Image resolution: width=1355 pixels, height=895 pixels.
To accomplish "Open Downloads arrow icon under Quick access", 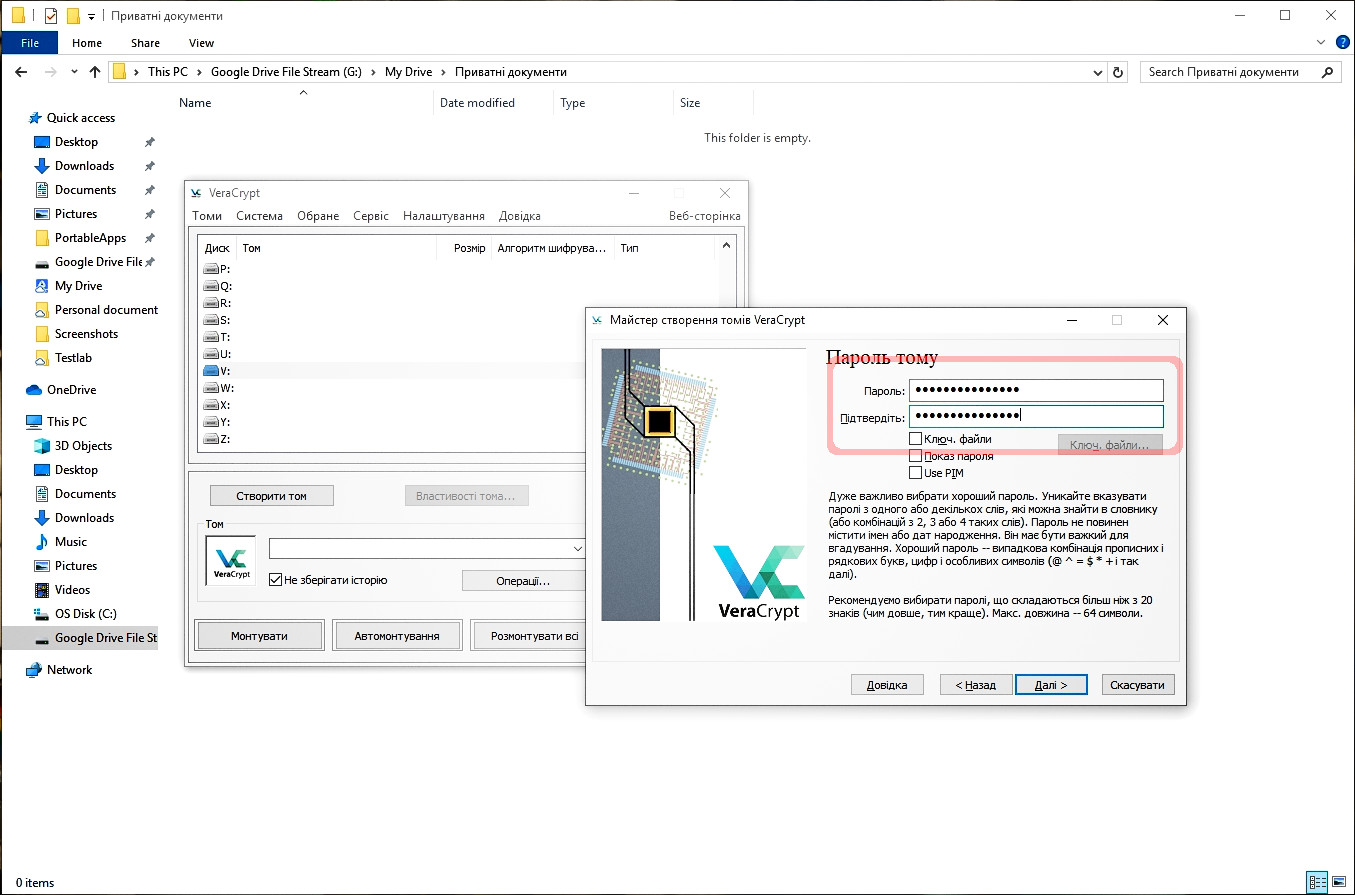I will (42, 166).
